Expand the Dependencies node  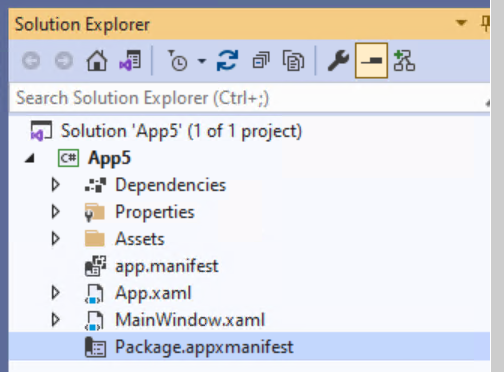[56, 185]
